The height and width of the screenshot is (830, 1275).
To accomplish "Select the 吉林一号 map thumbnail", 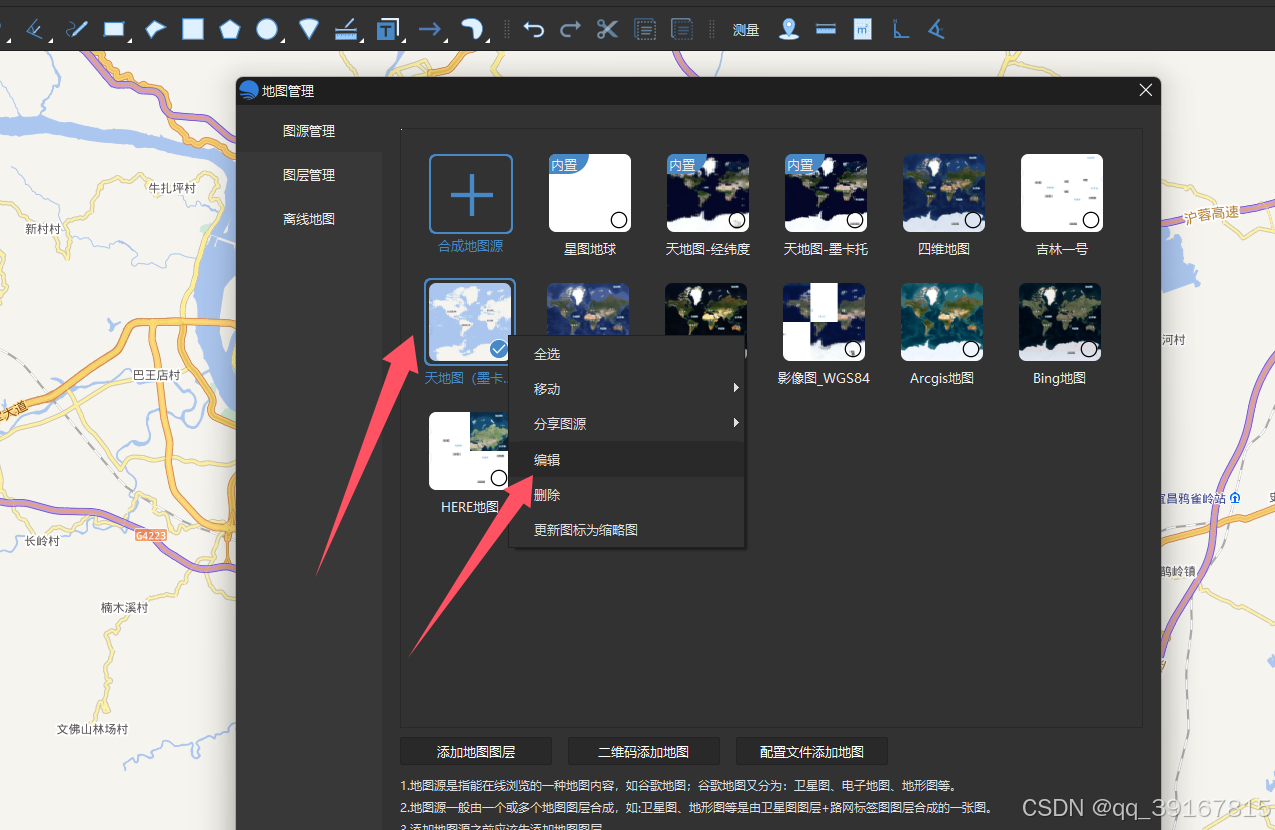I will point(1062,193).
